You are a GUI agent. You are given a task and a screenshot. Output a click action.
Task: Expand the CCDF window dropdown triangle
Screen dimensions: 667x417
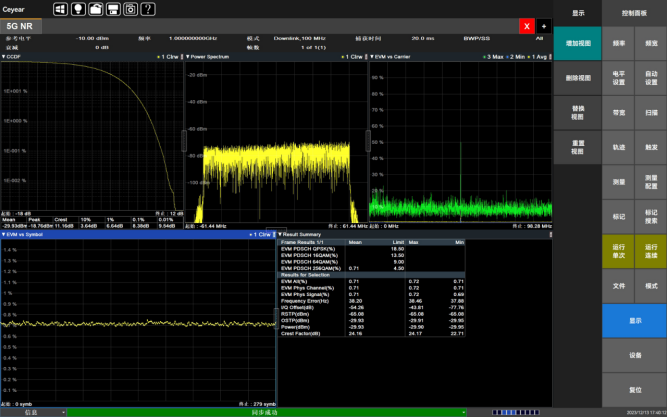(x=4, y=57)
